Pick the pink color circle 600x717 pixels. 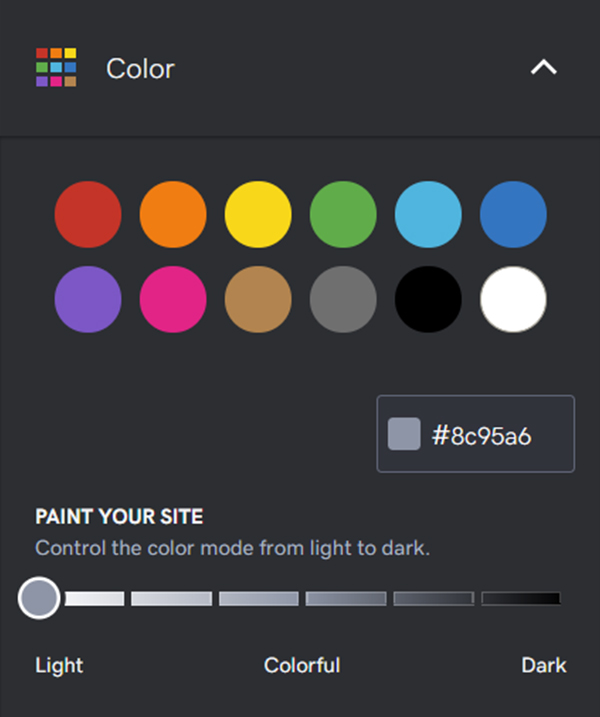(173, 300)
